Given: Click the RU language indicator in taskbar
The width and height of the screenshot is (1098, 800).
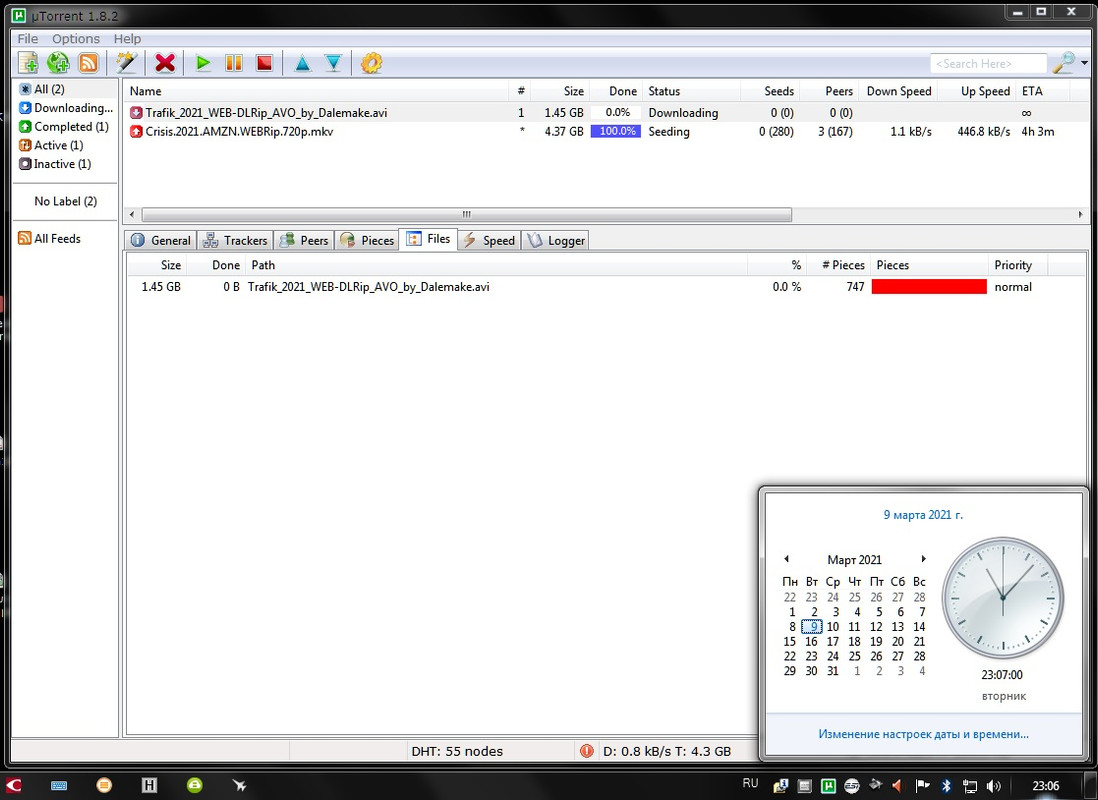Looking at the screenshot, I should click(750, 783).
